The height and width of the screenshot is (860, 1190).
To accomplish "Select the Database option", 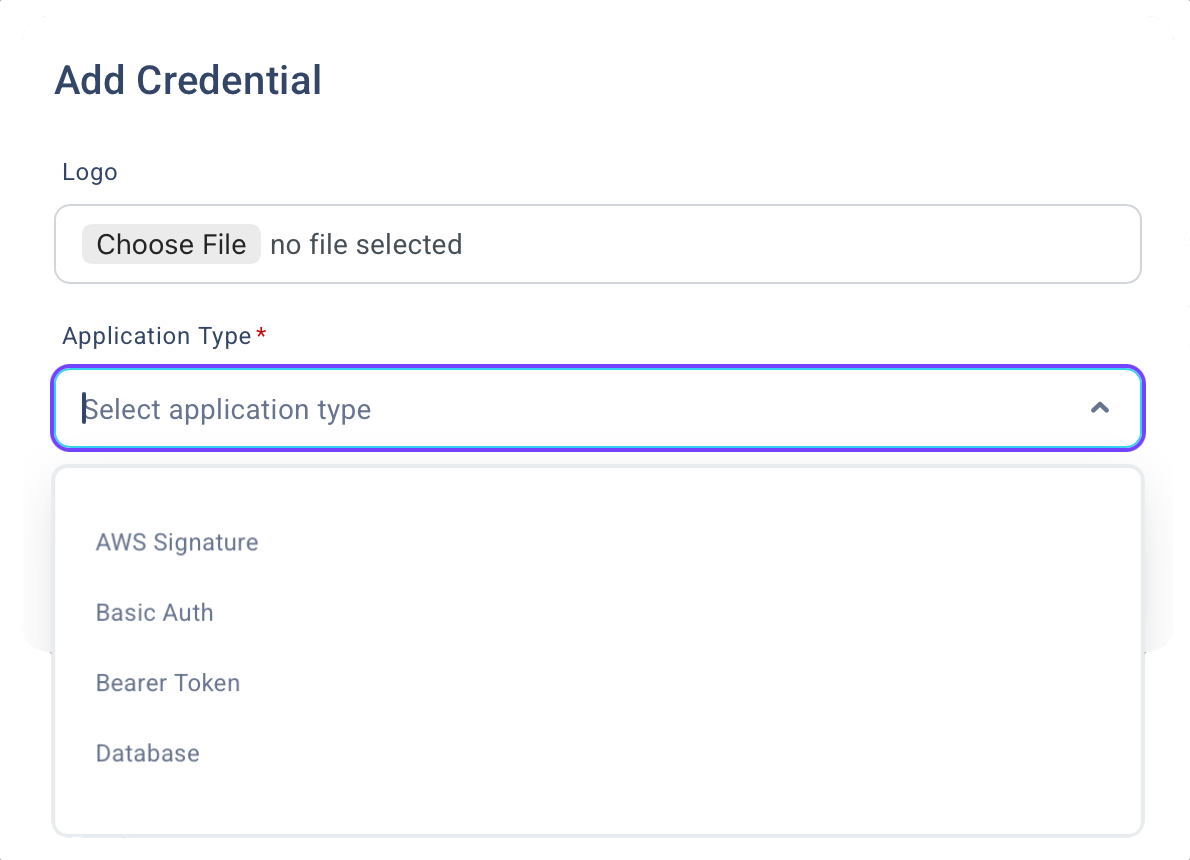I will [x=148, y=753].
